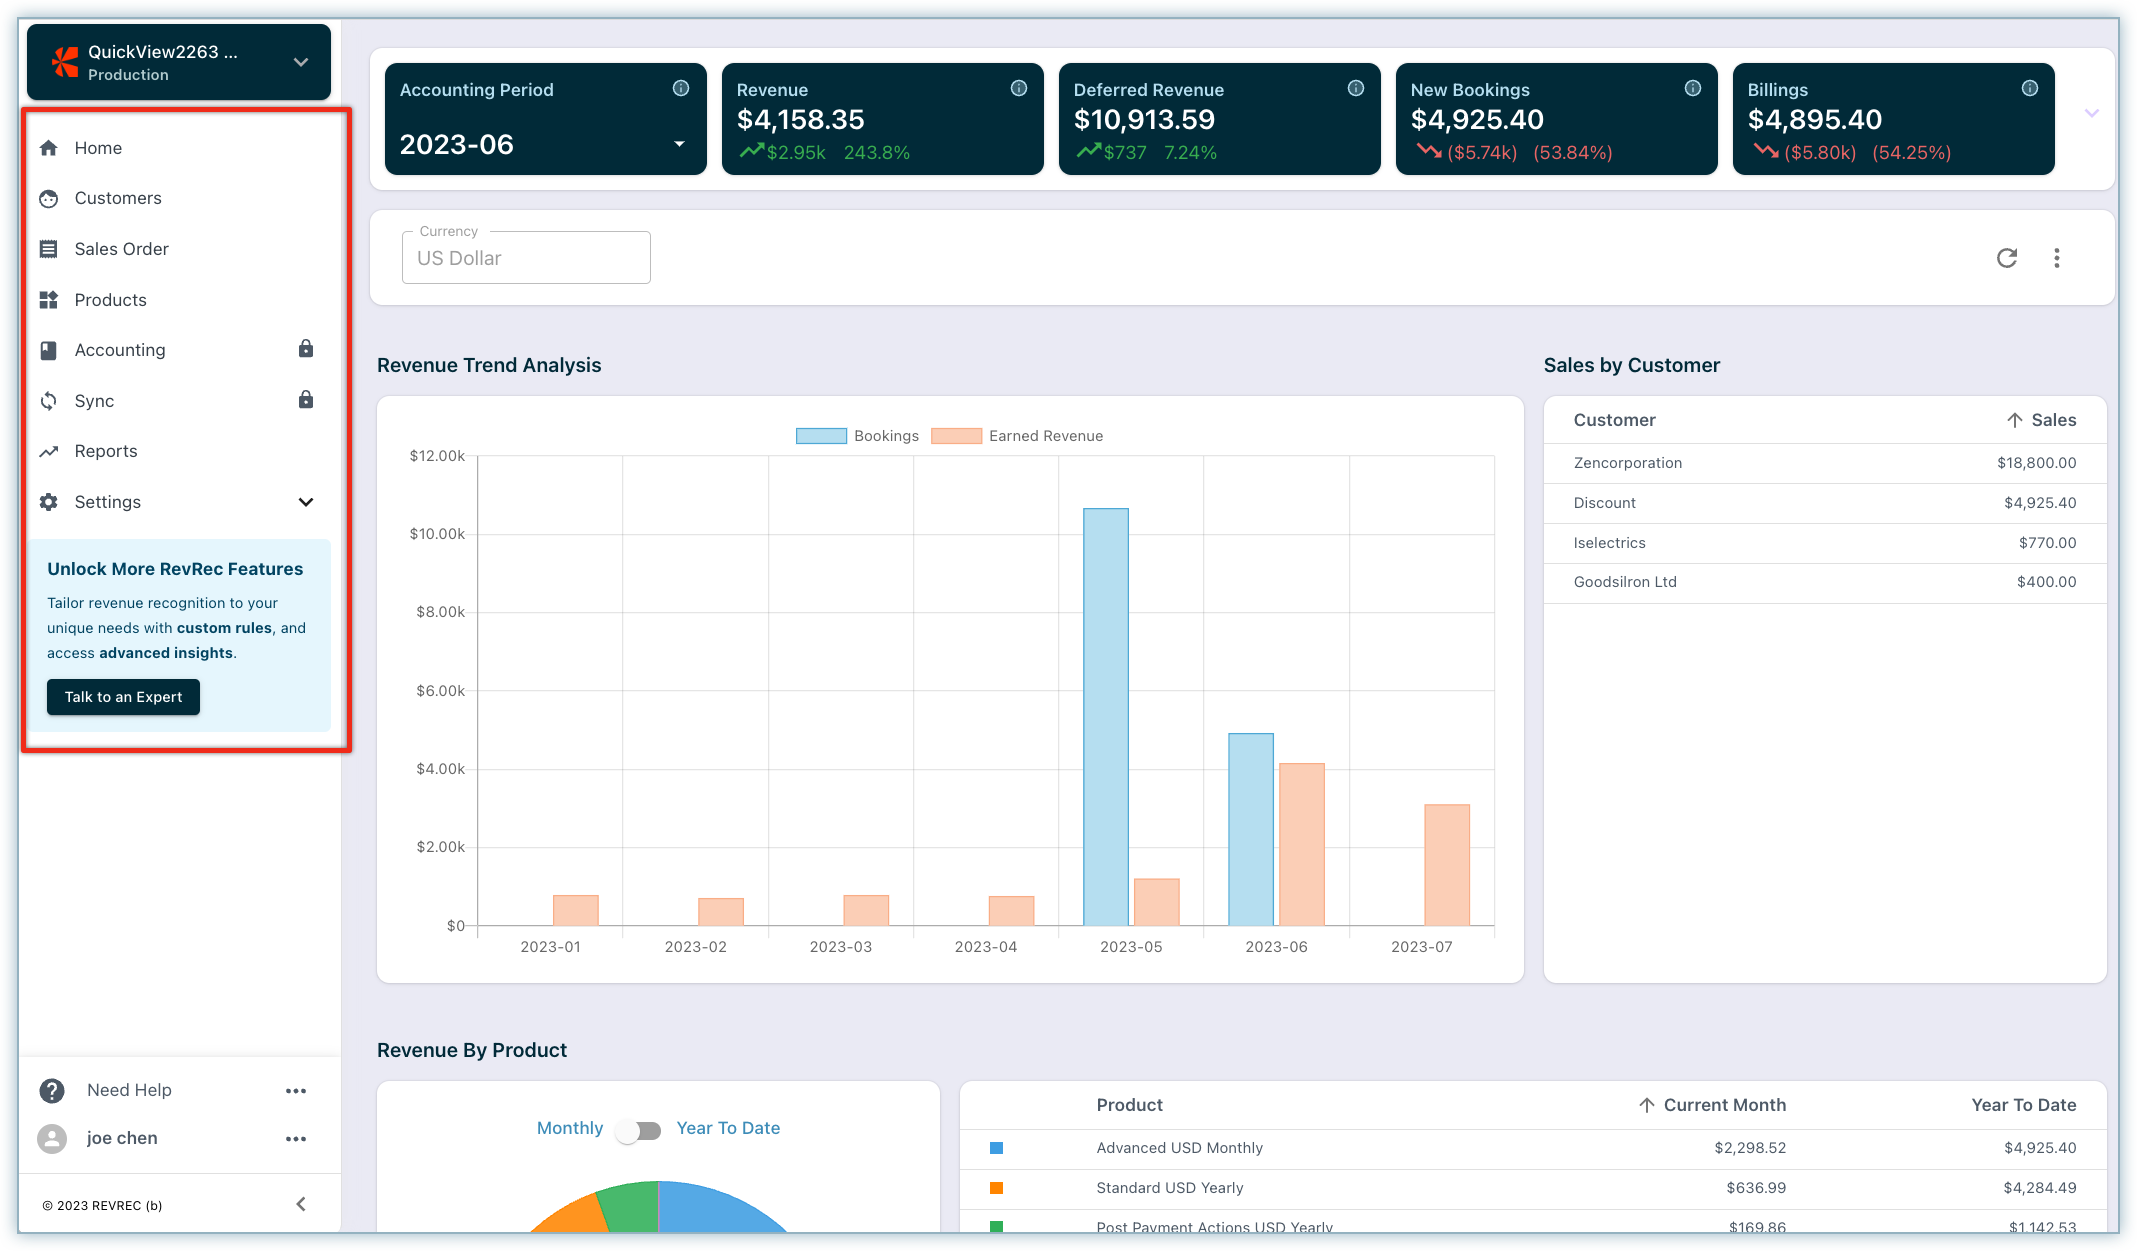Click the Customers face icon
Screen dimensions: 2137x1251
[x=48, y=199]
